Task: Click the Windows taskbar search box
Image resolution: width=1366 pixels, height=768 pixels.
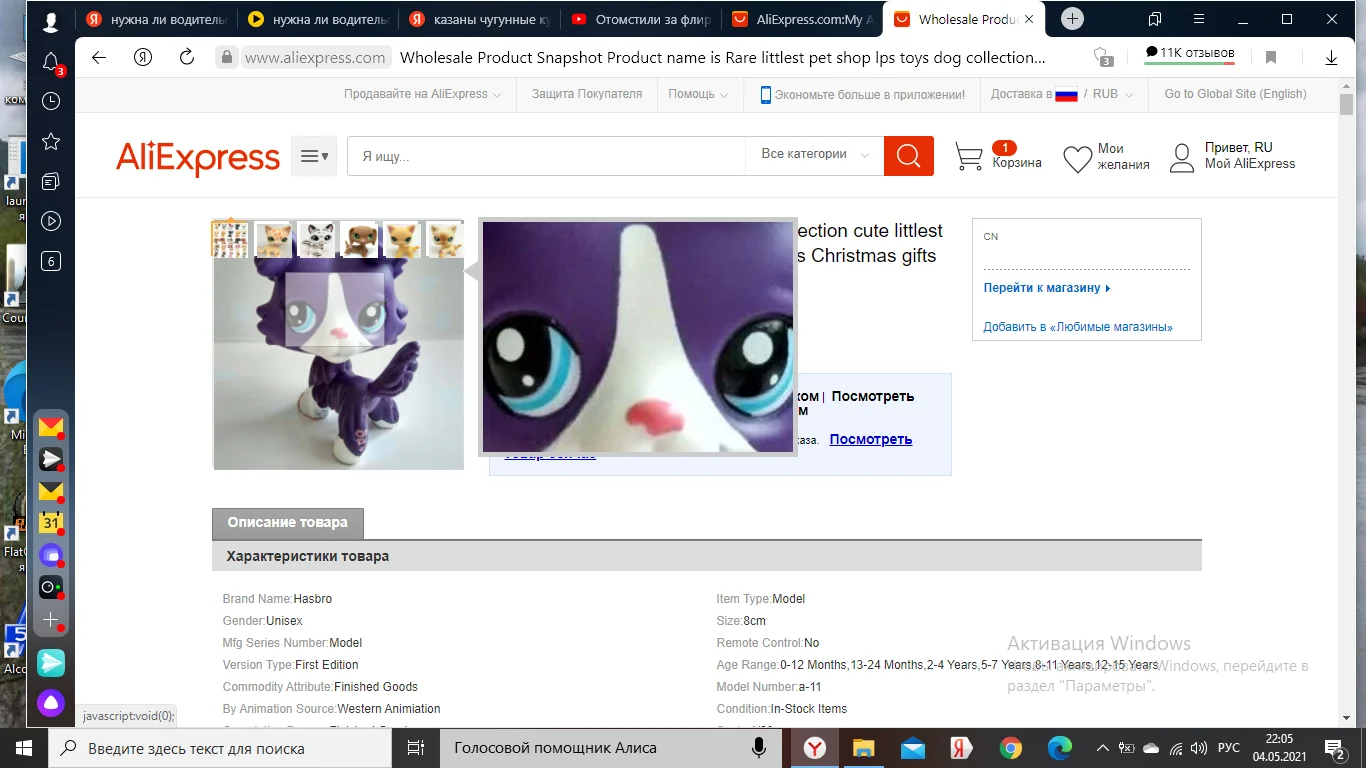Action: 221,748
